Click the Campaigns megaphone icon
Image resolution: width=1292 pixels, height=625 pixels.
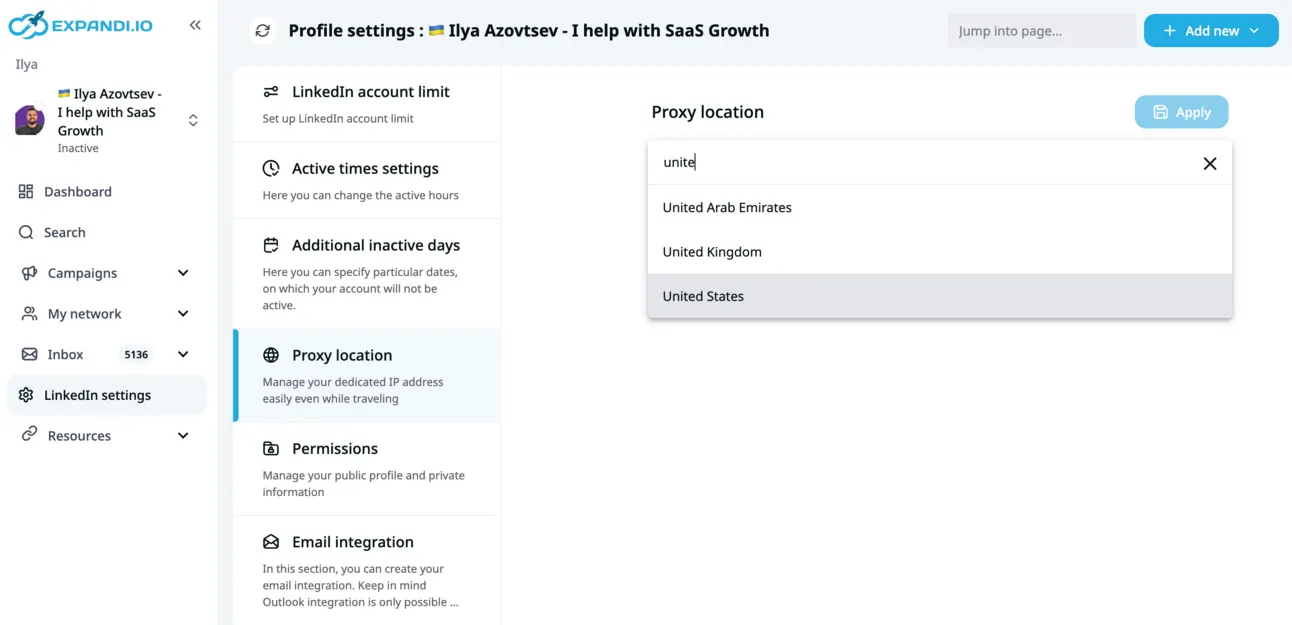[30, 273]
